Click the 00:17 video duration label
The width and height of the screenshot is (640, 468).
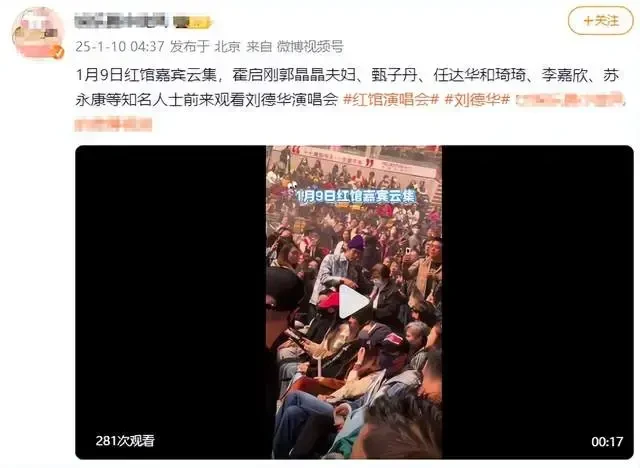pos(607,441)
